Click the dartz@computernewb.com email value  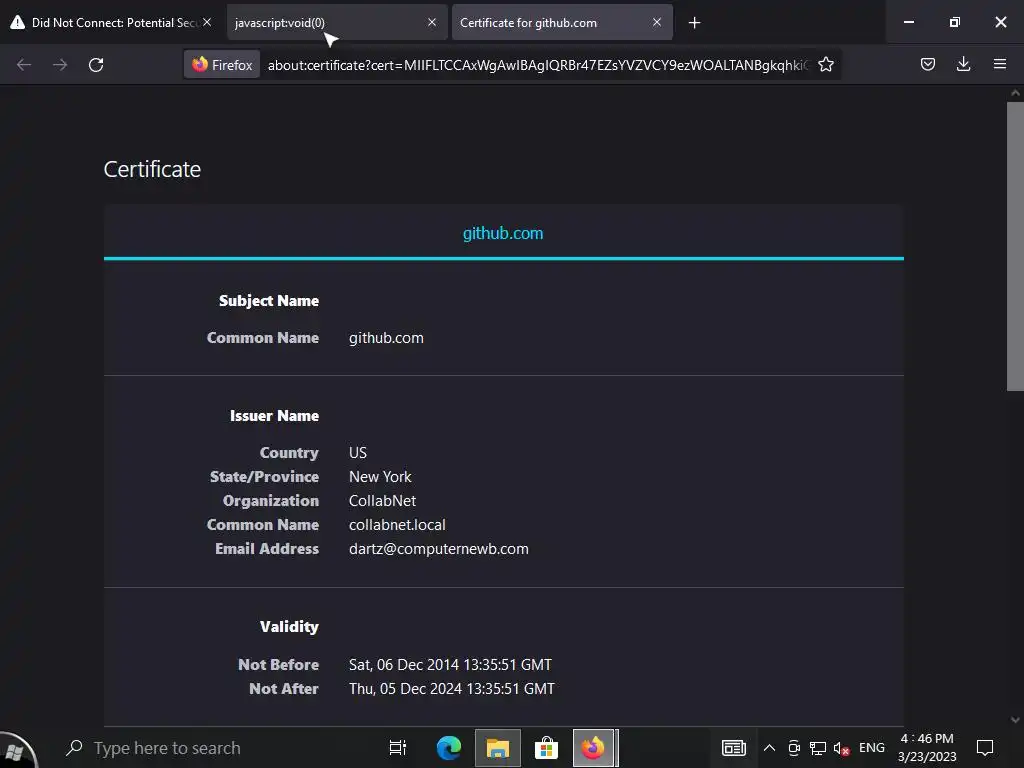439,549
